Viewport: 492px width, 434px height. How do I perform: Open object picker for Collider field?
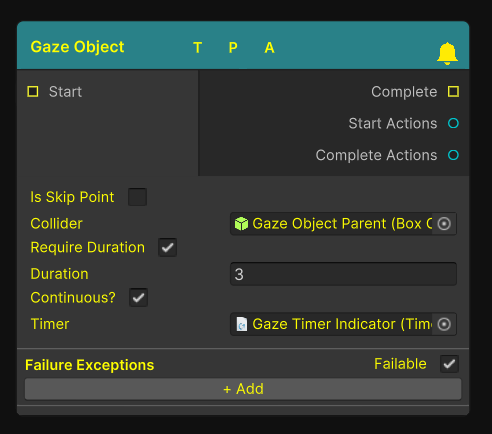(x=444, y=224)
